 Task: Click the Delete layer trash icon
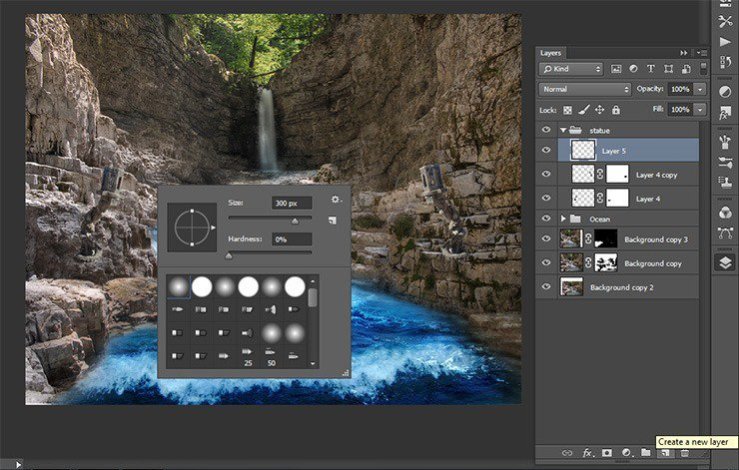pos(684,453)
